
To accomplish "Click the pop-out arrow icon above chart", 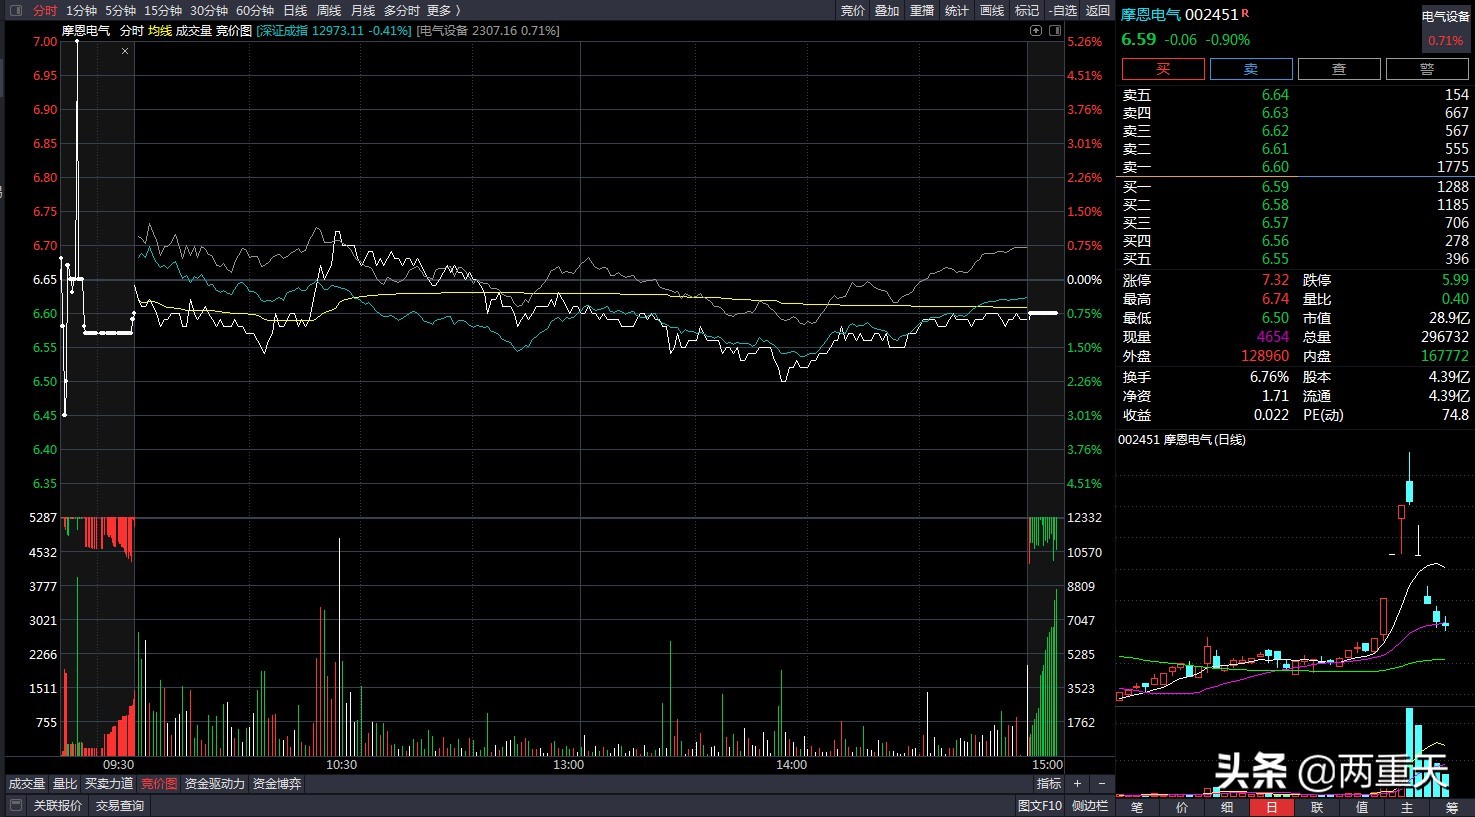I will (x=1036, y=31).
